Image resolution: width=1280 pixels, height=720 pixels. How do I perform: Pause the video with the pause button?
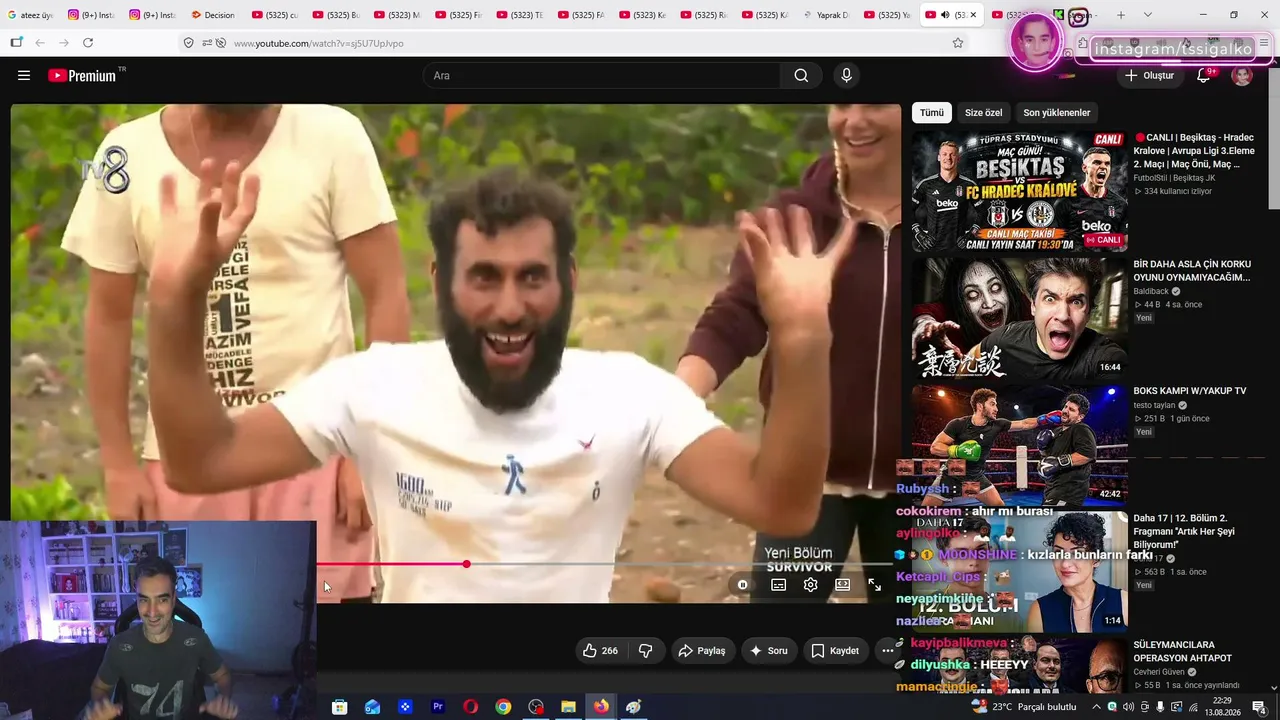742,585
